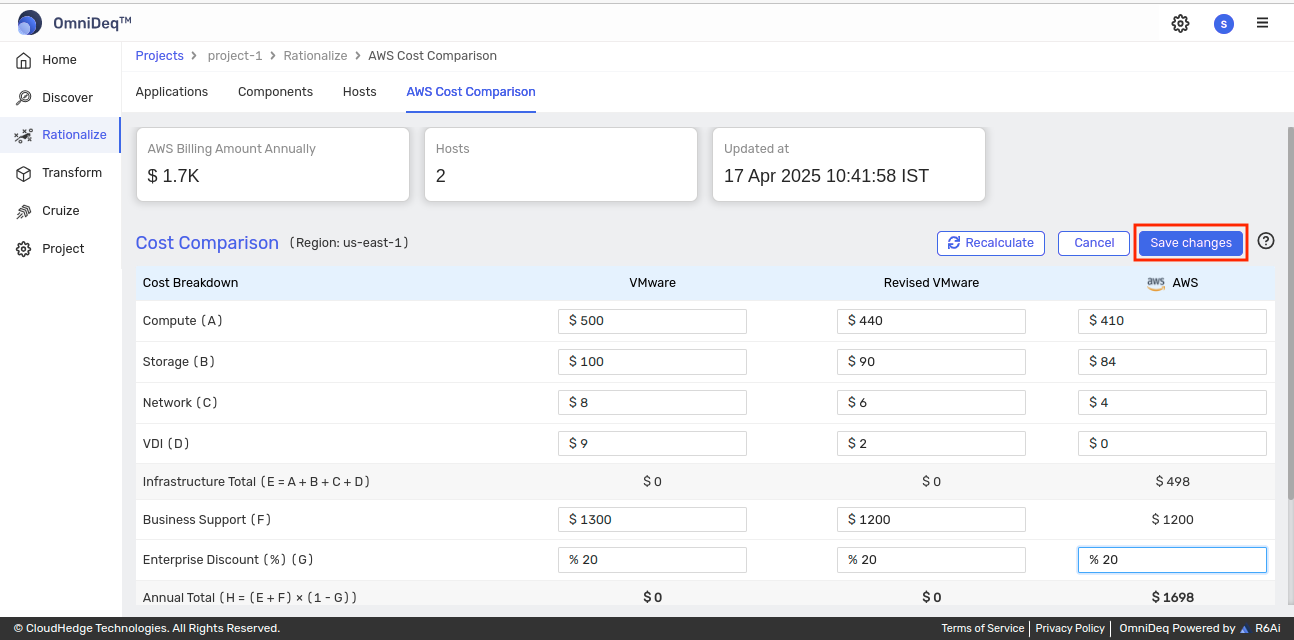Screen dimensions: 1294x640
Task: Click the OmniDeq logo icon
Action: 30,22
